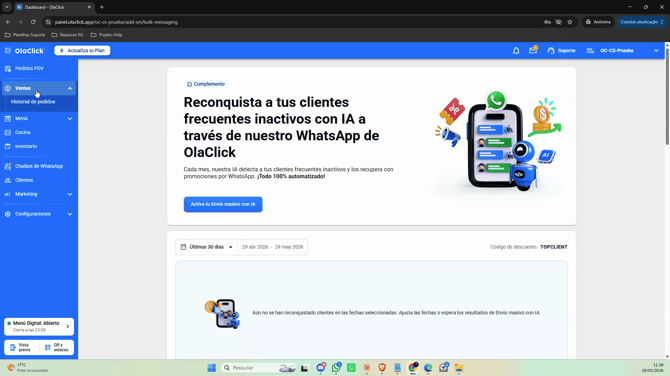Screen dimensions: 670x376
Task: Click the address bar URL
Action: click(116, 22)
